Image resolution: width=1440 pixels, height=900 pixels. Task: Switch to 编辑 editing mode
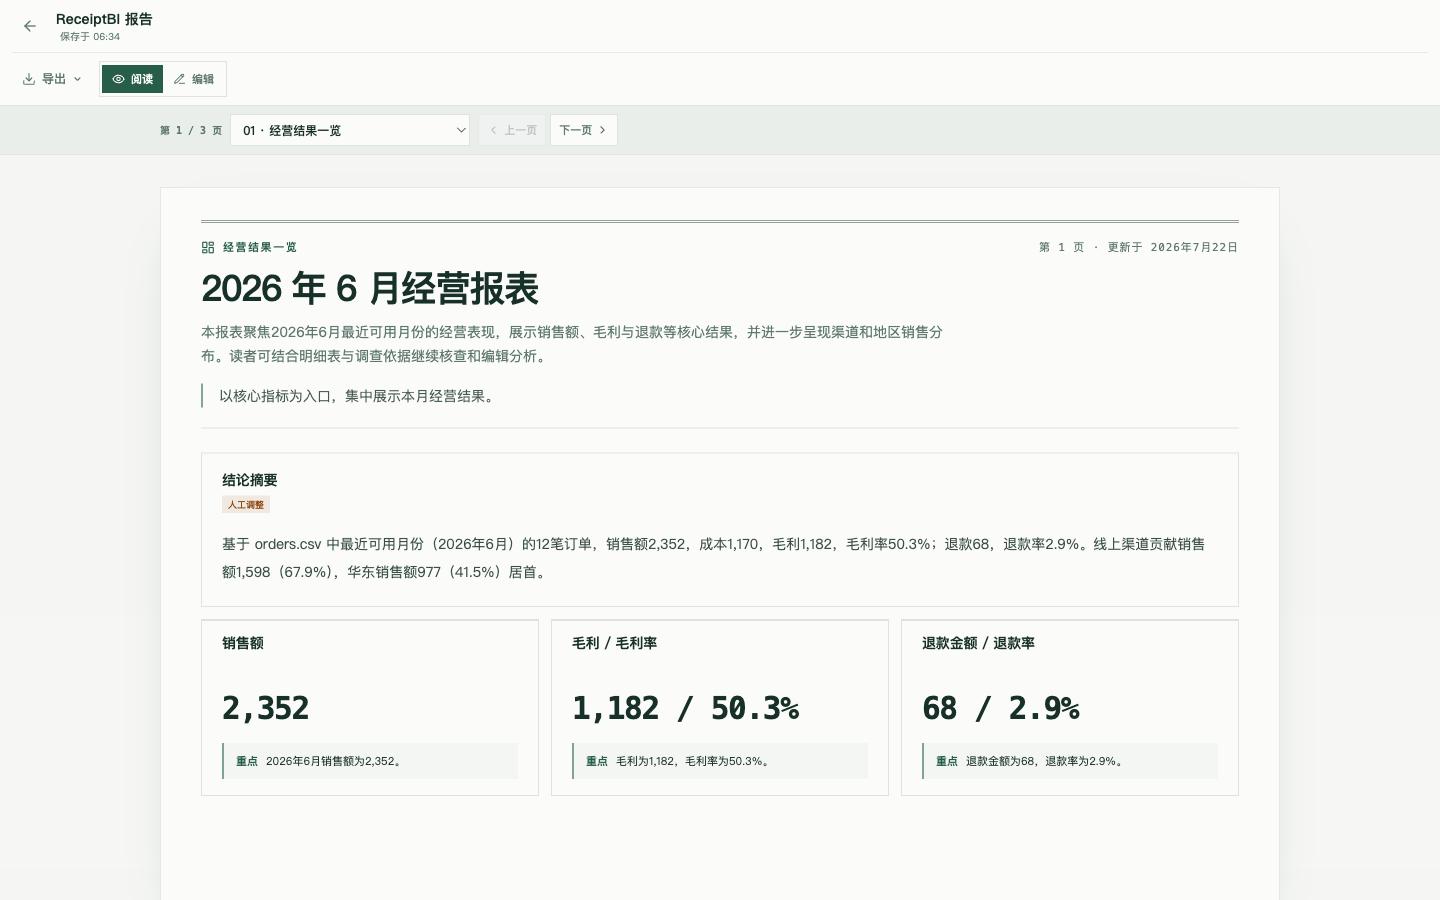(194, 79)
